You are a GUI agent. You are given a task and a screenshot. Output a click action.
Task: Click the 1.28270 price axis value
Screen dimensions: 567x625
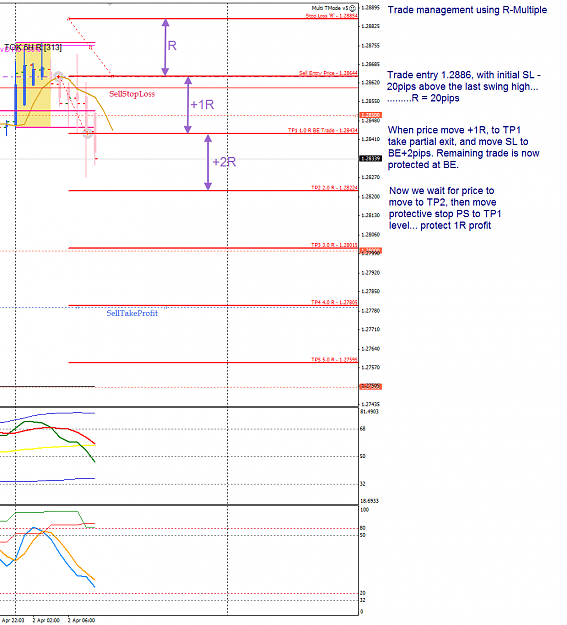click(370, 177)
